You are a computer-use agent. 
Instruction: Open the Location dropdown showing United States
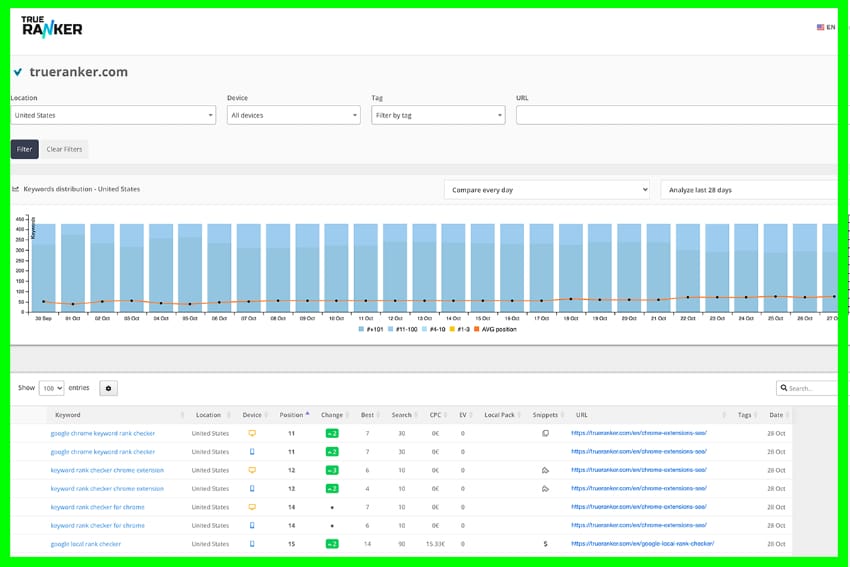click(113, 116)
